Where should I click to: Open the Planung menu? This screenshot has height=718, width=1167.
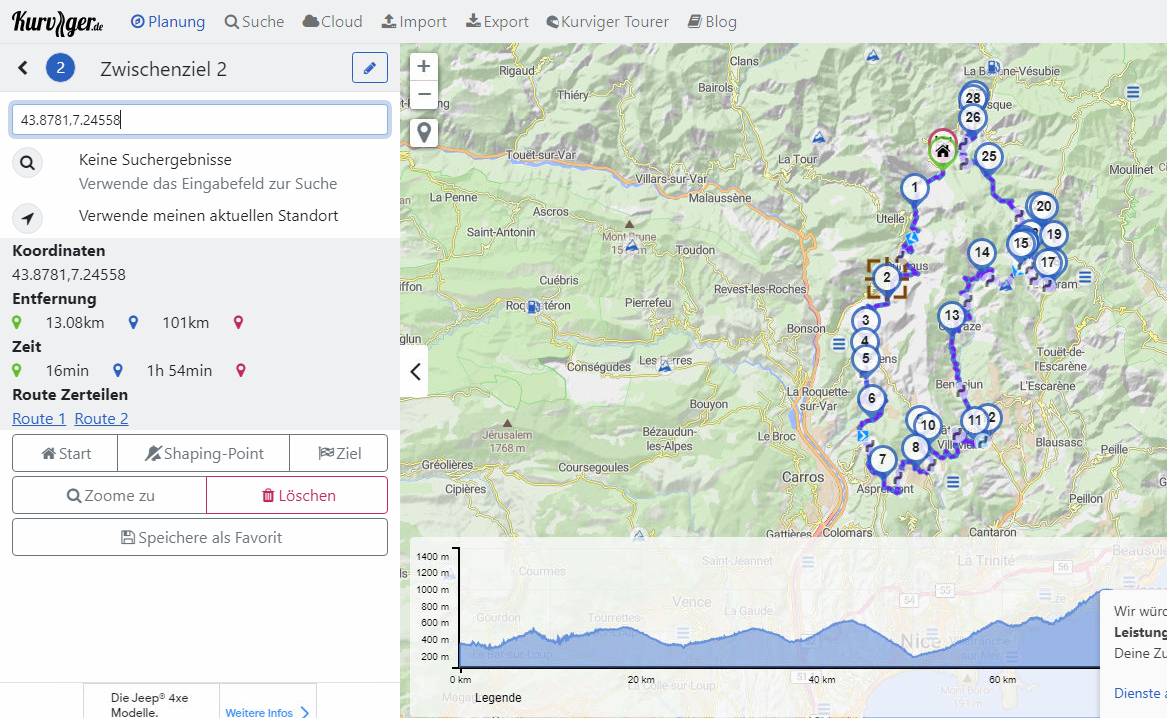click(168, 21)
